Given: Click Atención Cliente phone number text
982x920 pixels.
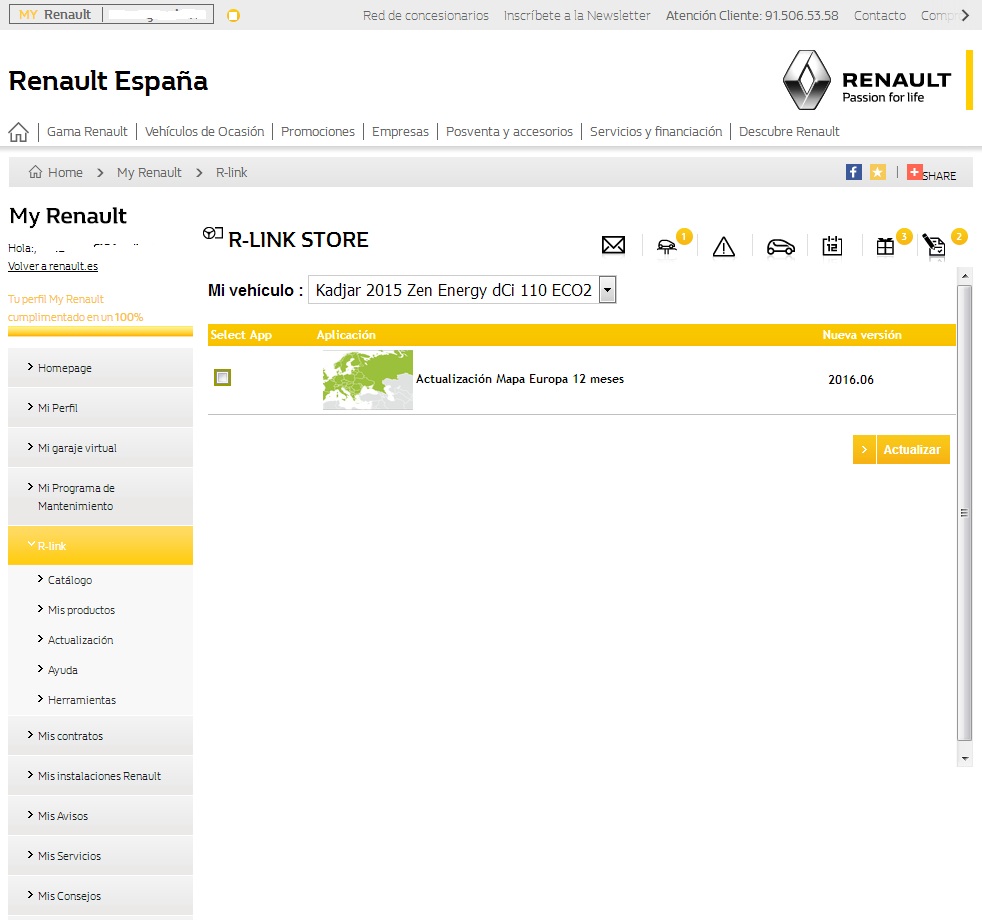Looking at the screenshot, I should (752, 16).
